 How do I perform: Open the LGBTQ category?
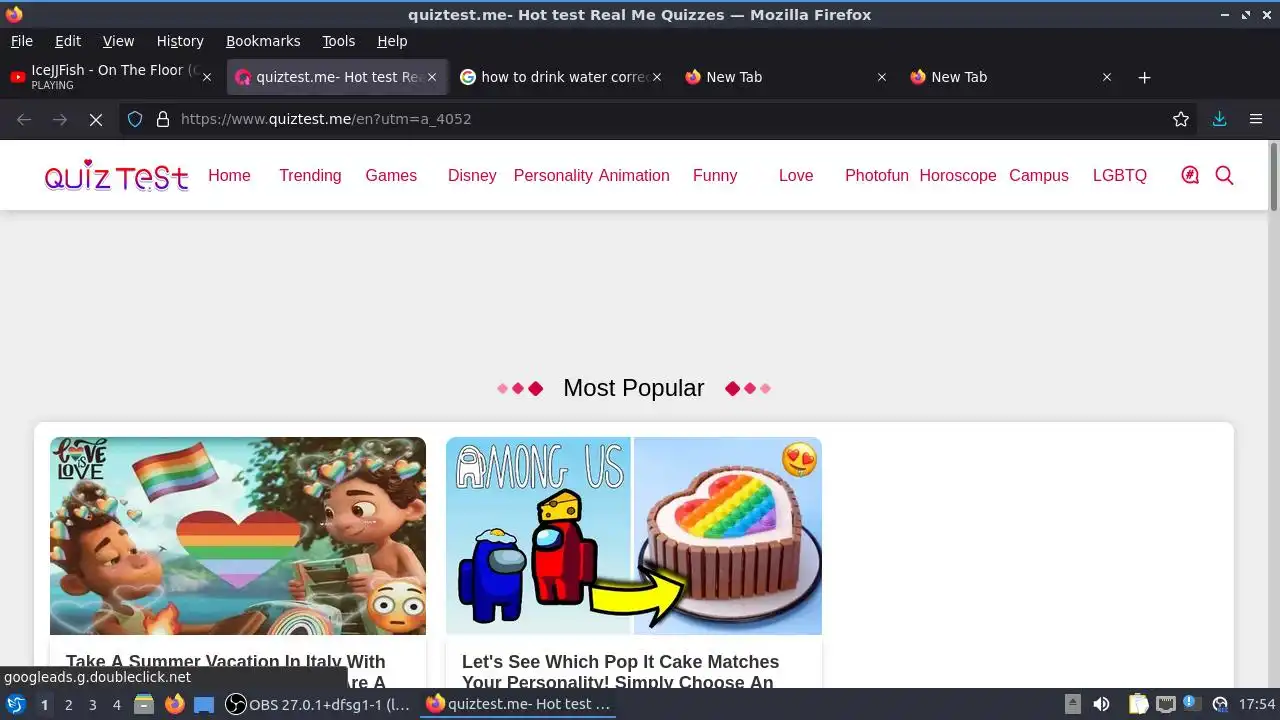[1120, 175]
